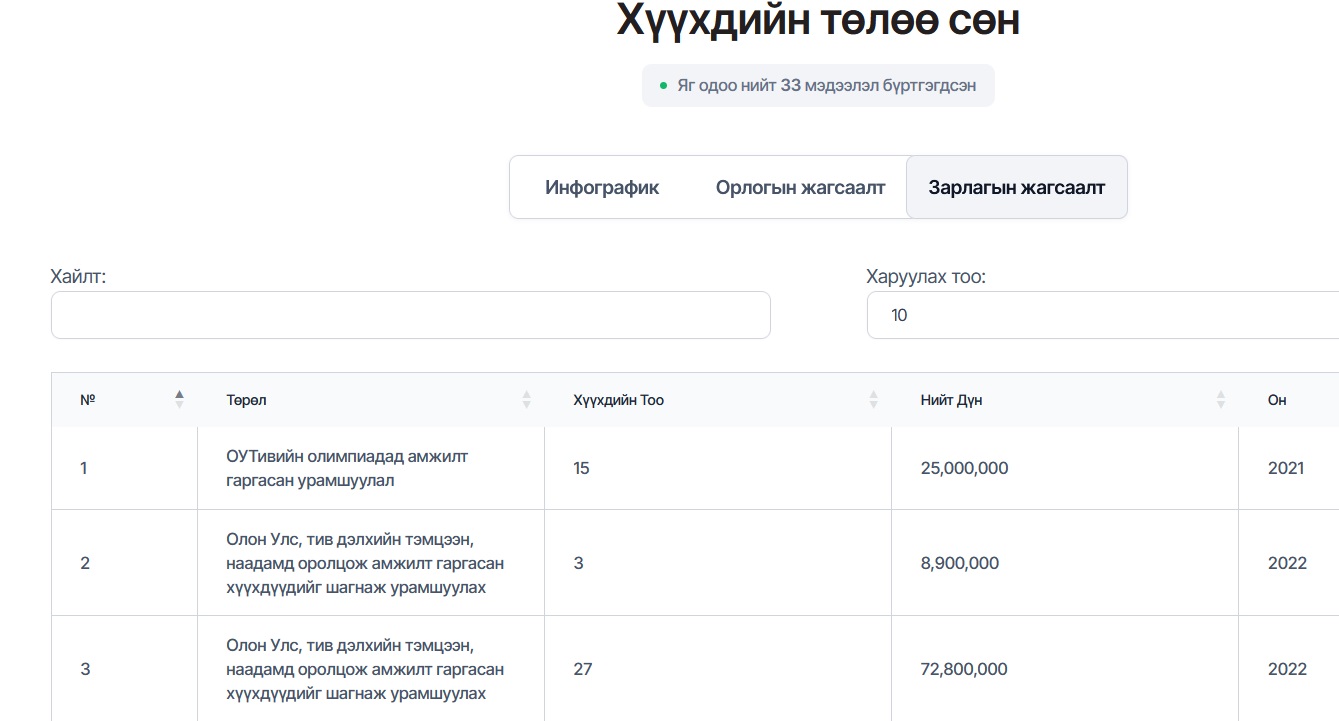The image size is (1339, 721).
Task: Select the child count 27 cell
Action: click(583, 669)
